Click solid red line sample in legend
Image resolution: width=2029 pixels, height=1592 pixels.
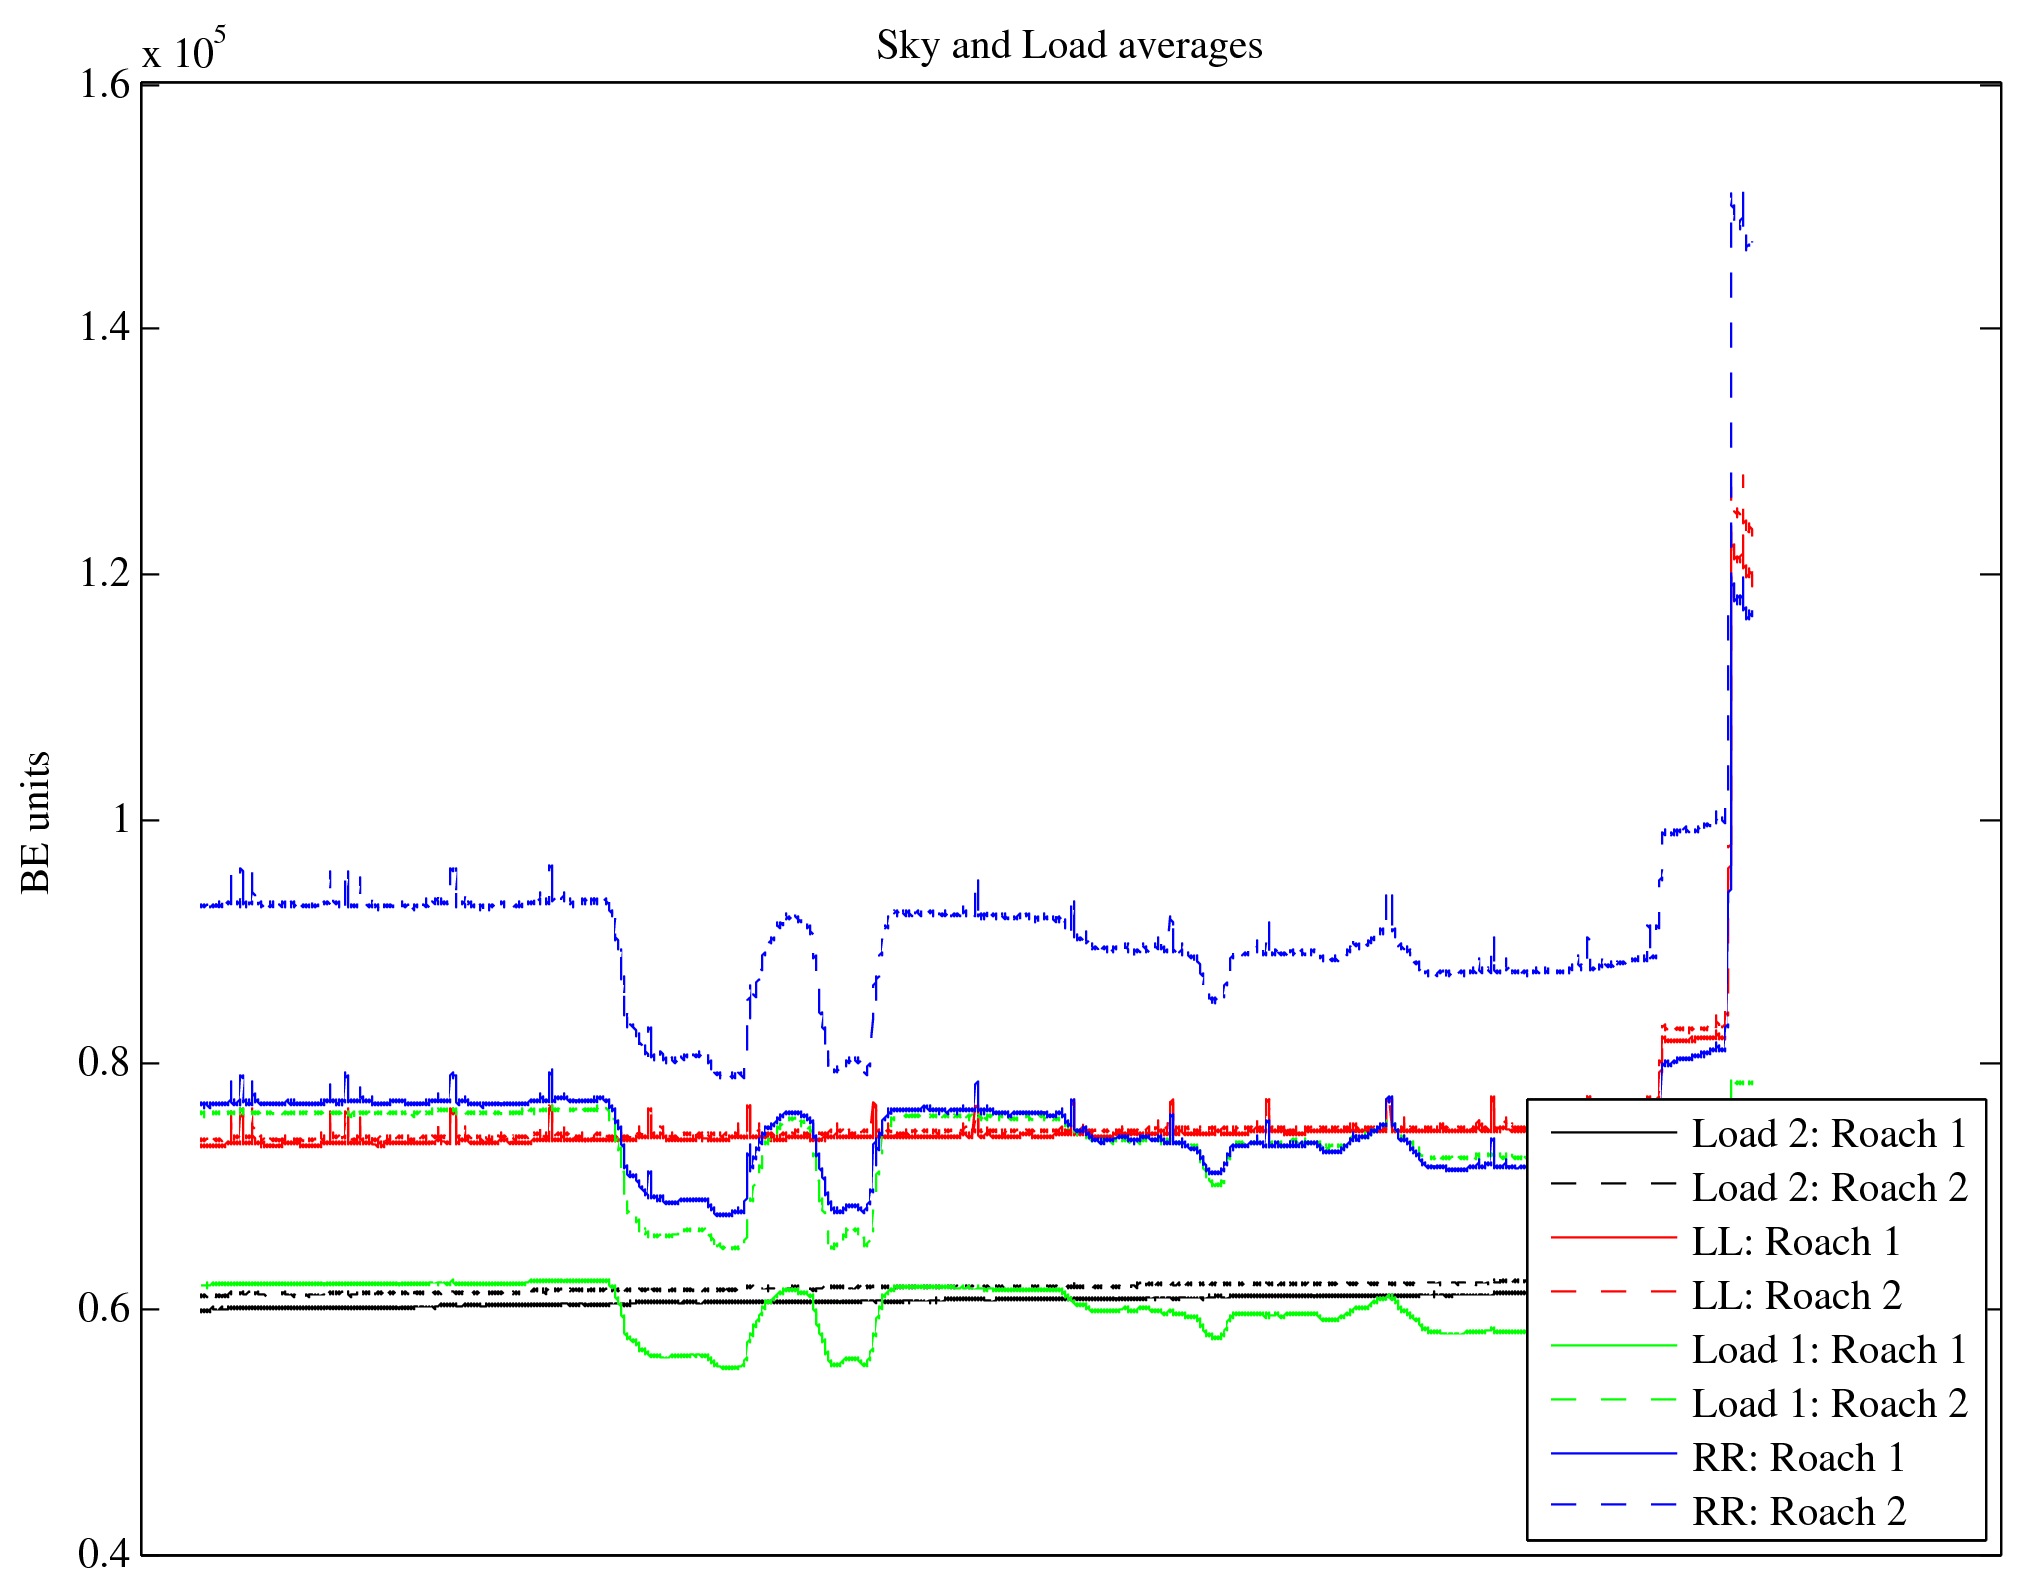point(1613,1238)
